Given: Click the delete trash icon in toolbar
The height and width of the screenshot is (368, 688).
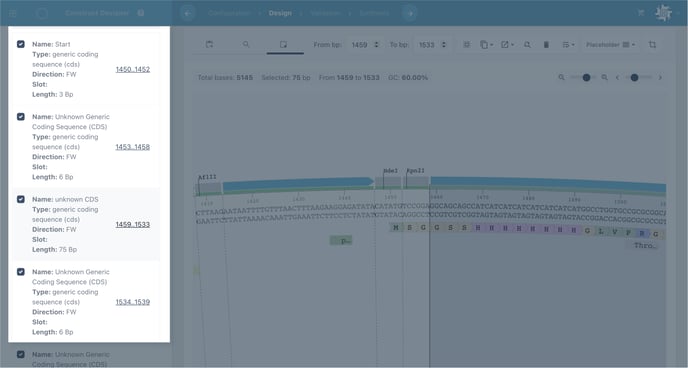Looking at the screenshot, I should 546,45.
